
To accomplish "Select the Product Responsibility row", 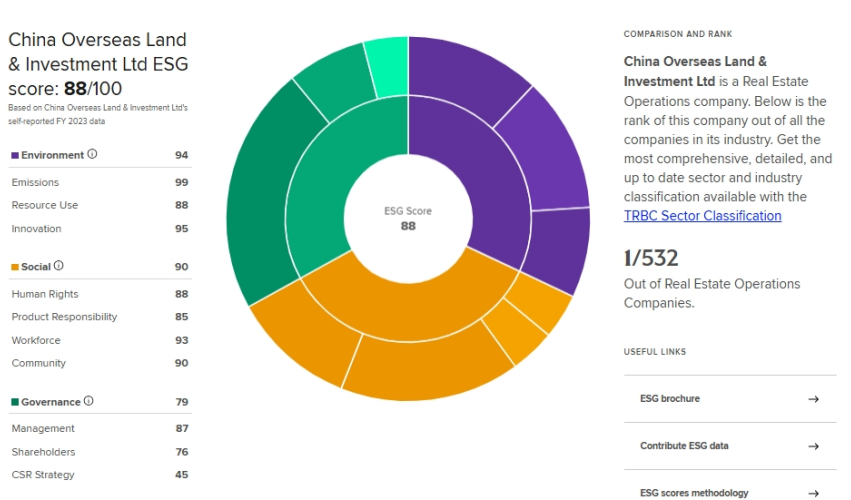I will (100, 317).
